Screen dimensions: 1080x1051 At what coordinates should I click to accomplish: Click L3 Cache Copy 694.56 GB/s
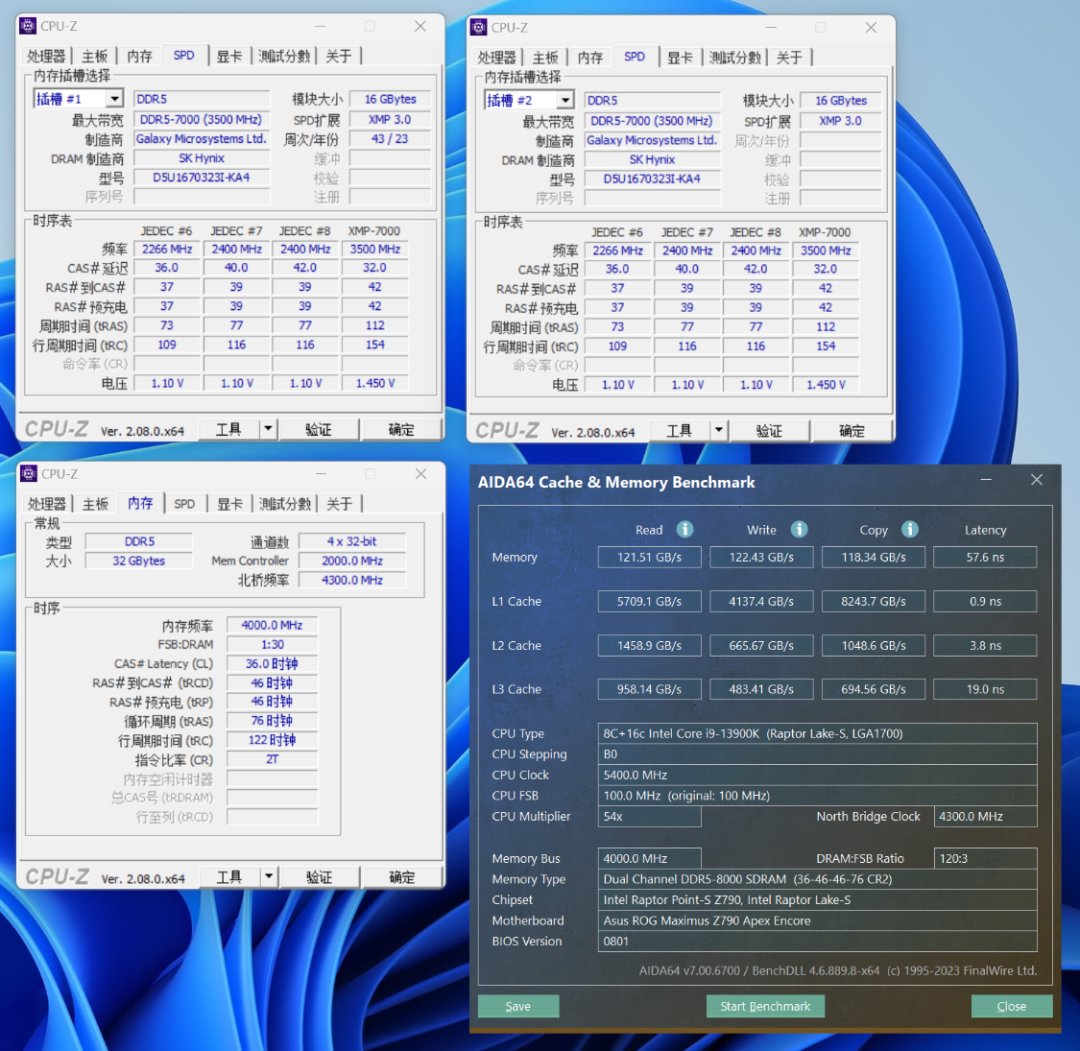pyautogui.click(x=873, y=689)
